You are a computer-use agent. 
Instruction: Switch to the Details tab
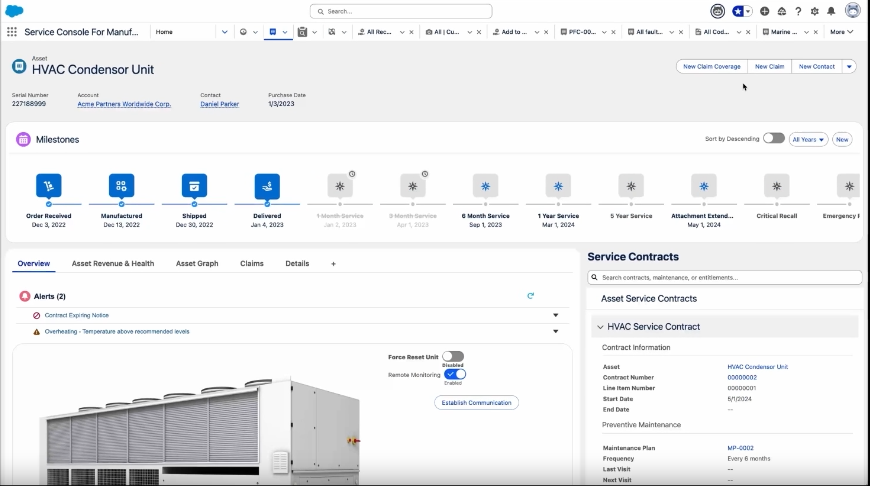point(297,264)
